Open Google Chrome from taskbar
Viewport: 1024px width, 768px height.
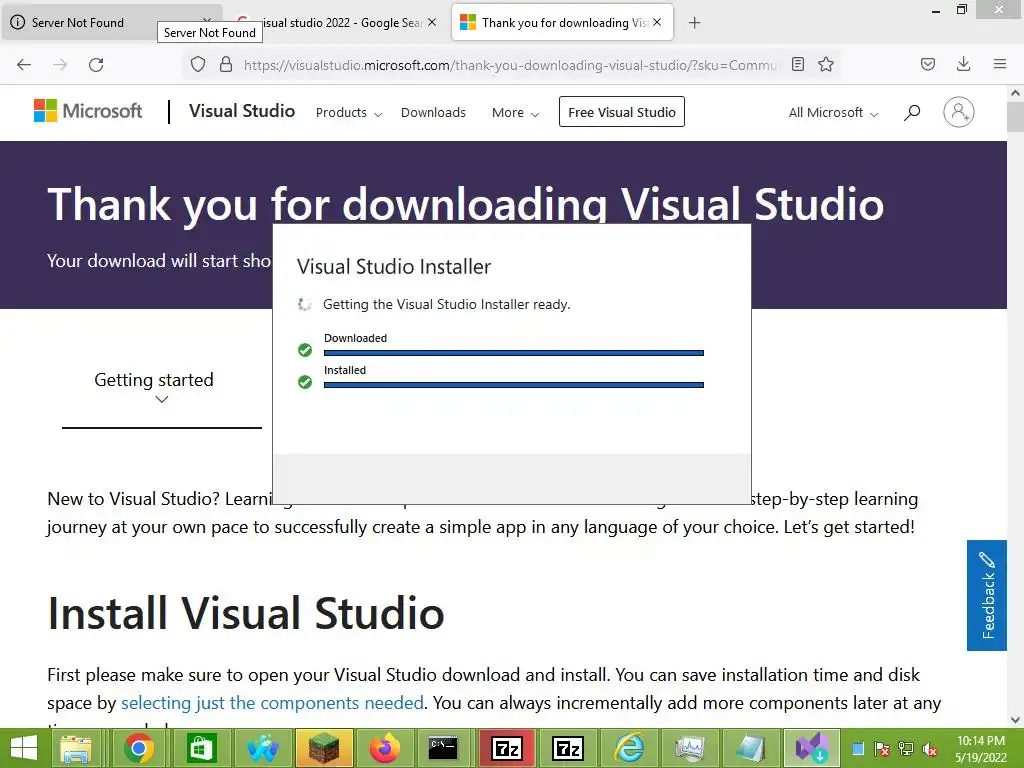click(x=138, y=748)
